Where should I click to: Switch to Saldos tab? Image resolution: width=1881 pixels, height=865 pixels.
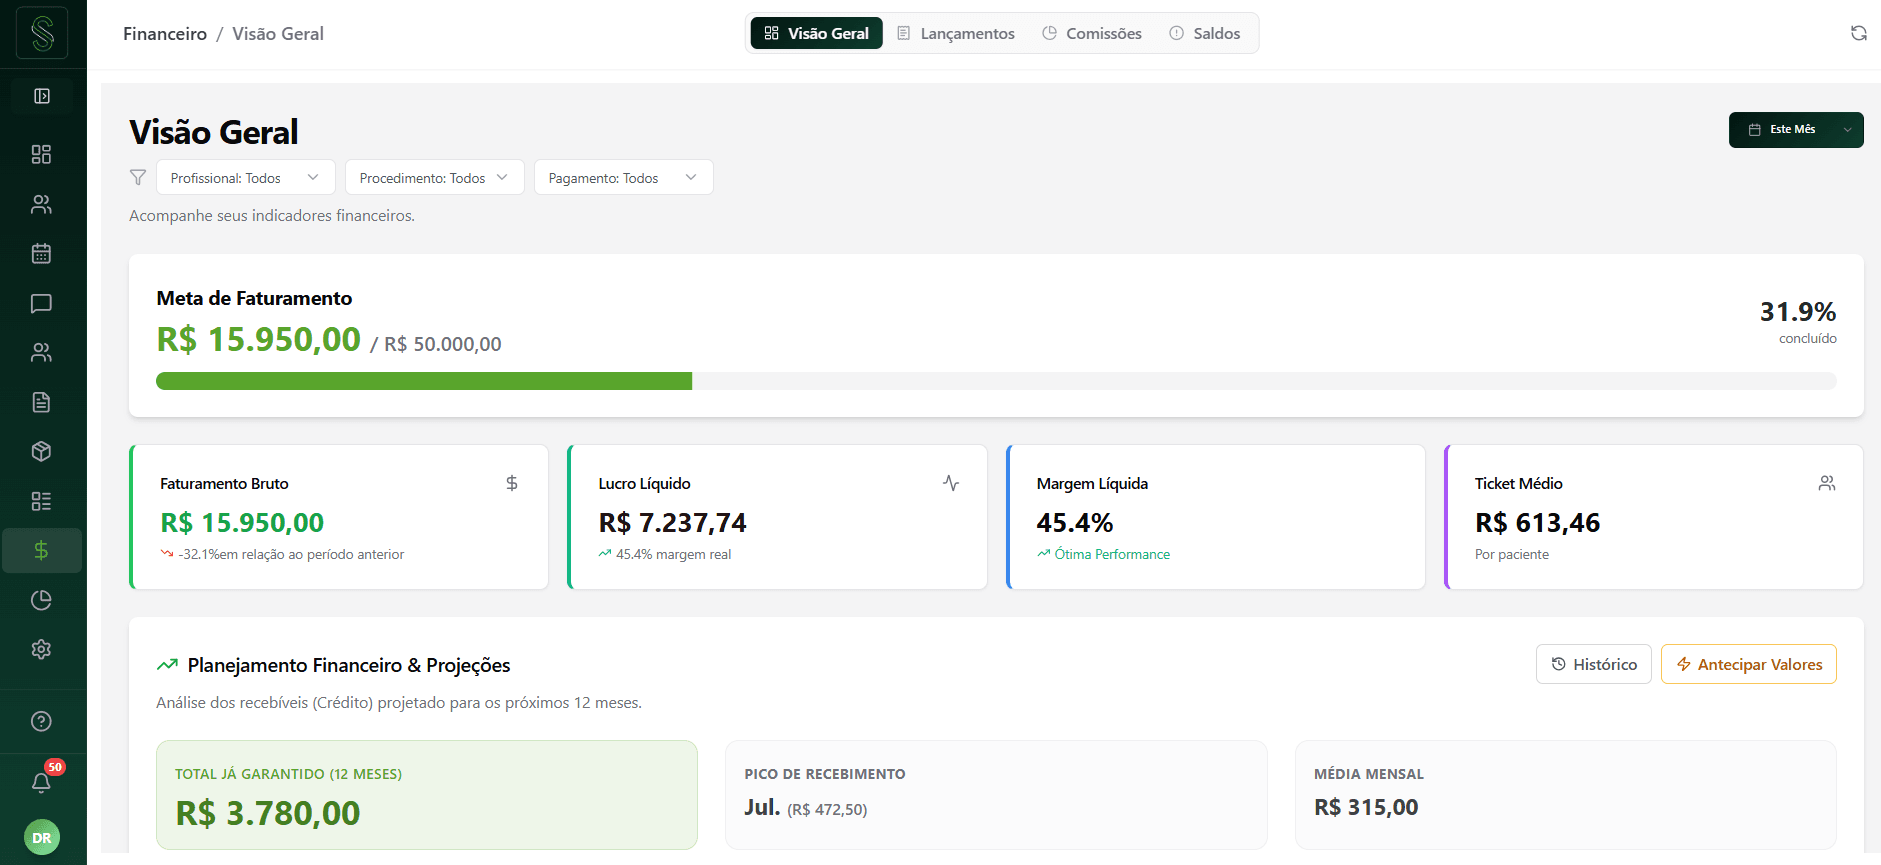[1205, 33]
